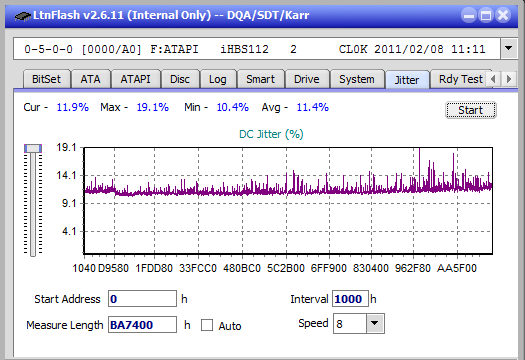Click the 6FF900 x-axis address label
The image size is (525, 360).
coord(328,268)
